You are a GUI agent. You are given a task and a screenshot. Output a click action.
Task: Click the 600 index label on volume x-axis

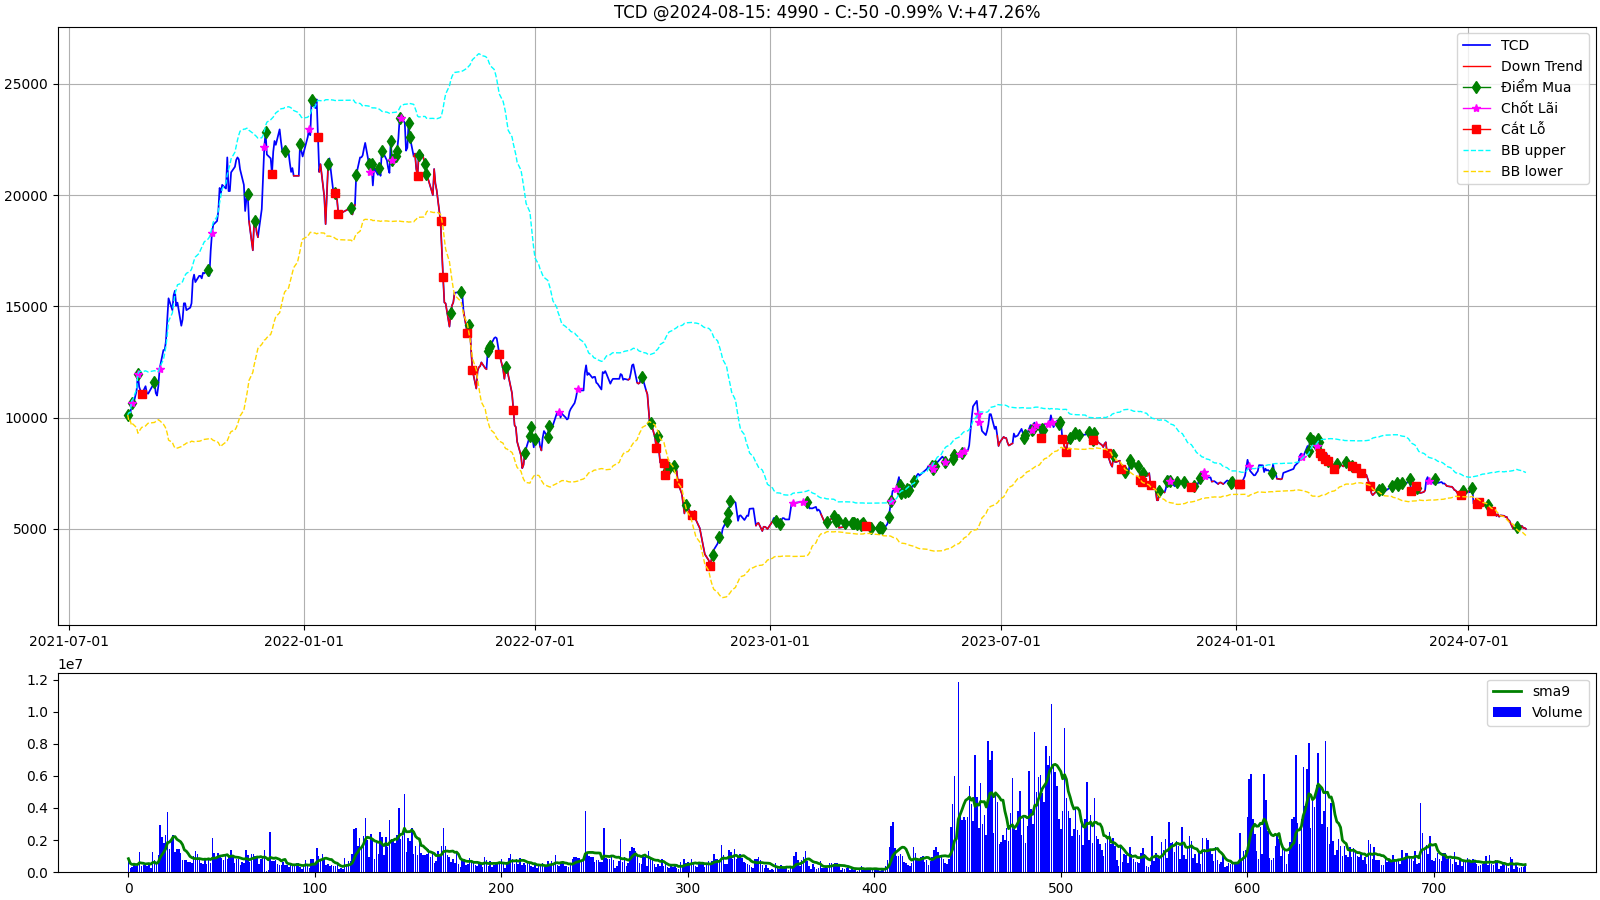point(1247,888)
